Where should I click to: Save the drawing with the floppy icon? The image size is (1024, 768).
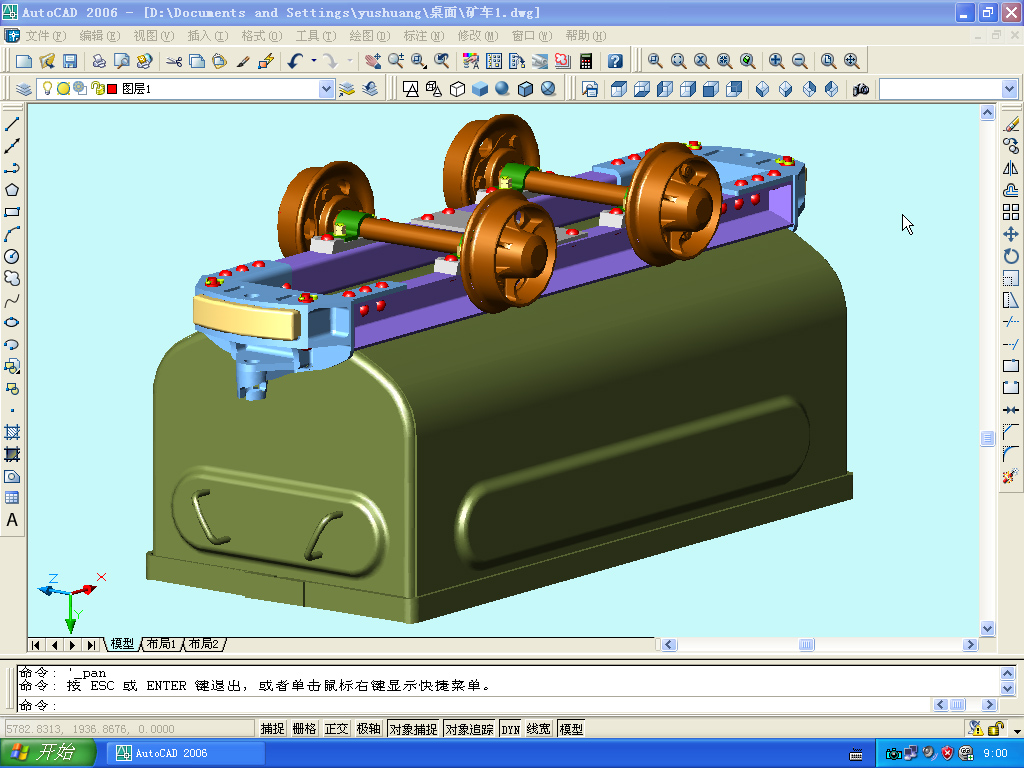70,61
